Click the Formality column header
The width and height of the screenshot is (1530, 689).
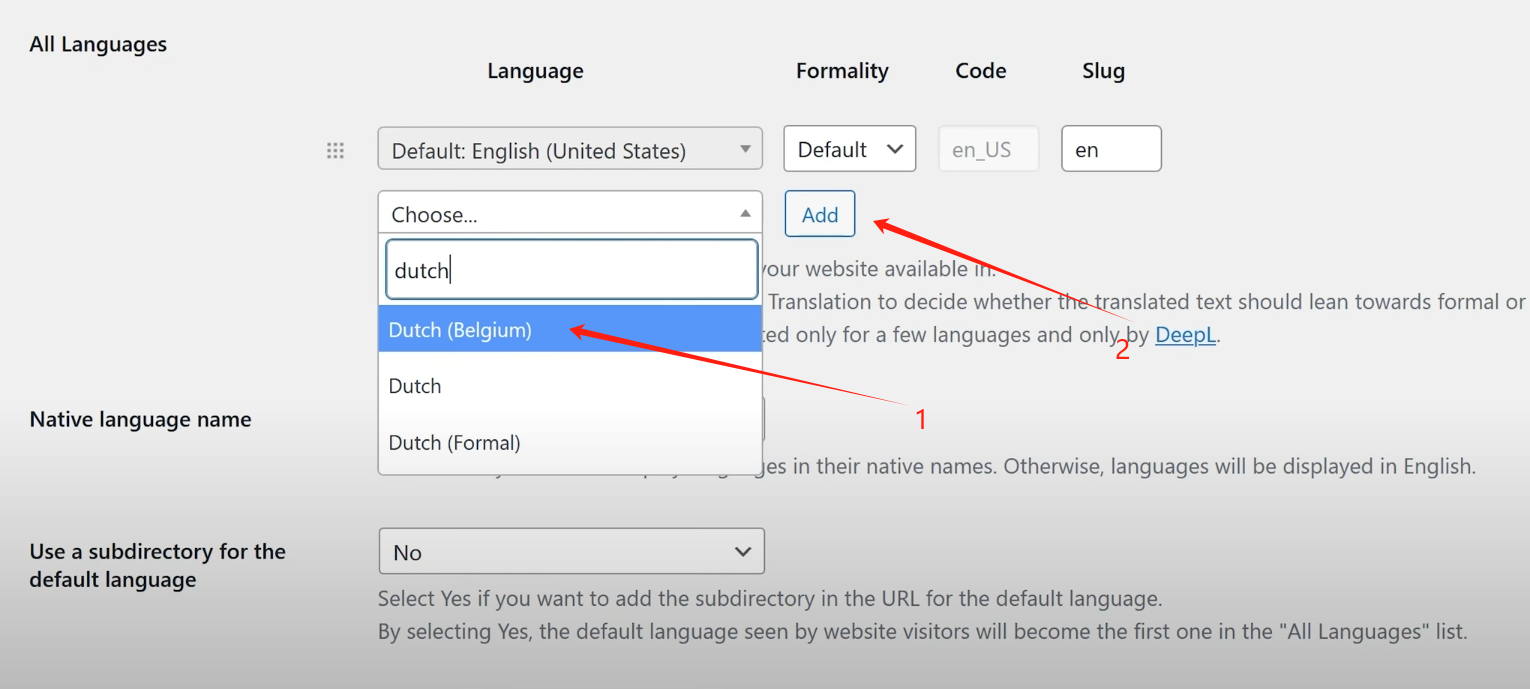842,71
